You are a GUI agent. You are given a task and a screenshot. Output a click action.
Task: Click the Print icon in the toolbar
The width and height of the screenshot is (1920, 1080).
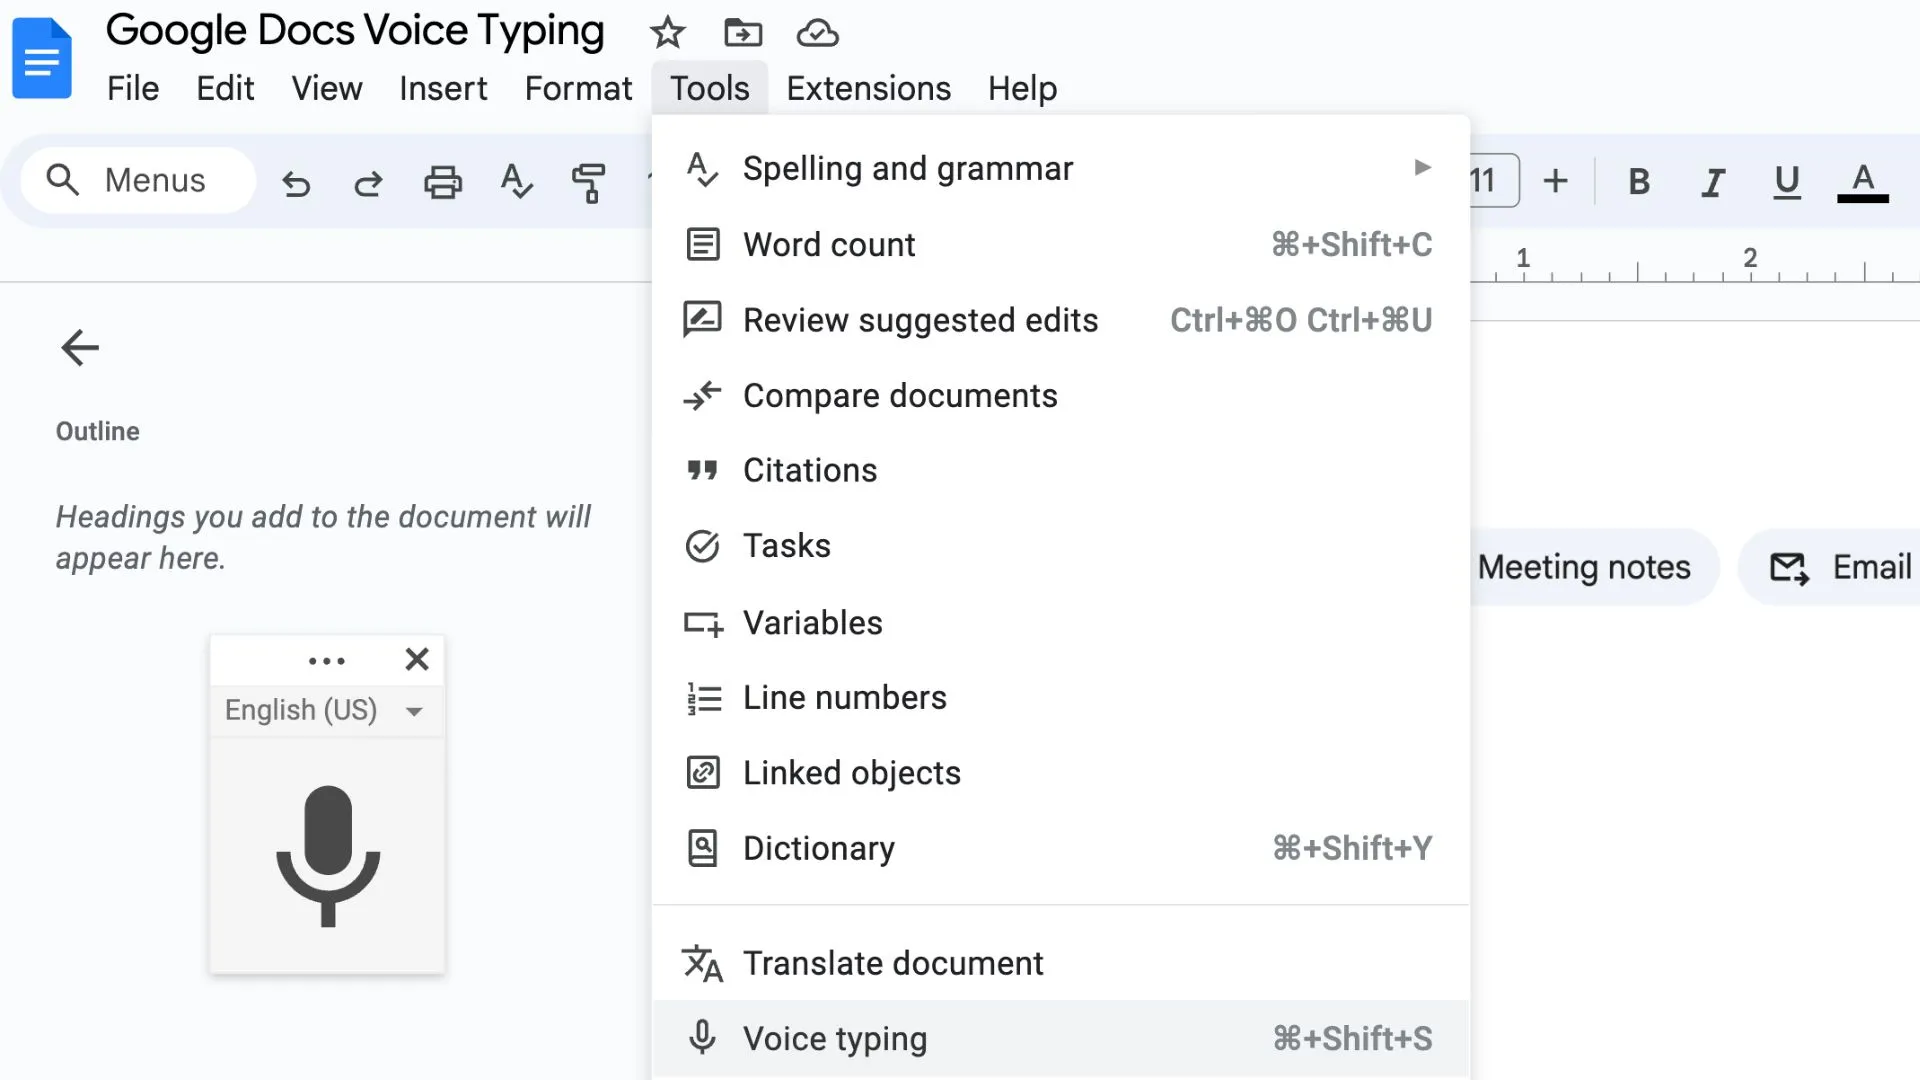click(443, 182)
